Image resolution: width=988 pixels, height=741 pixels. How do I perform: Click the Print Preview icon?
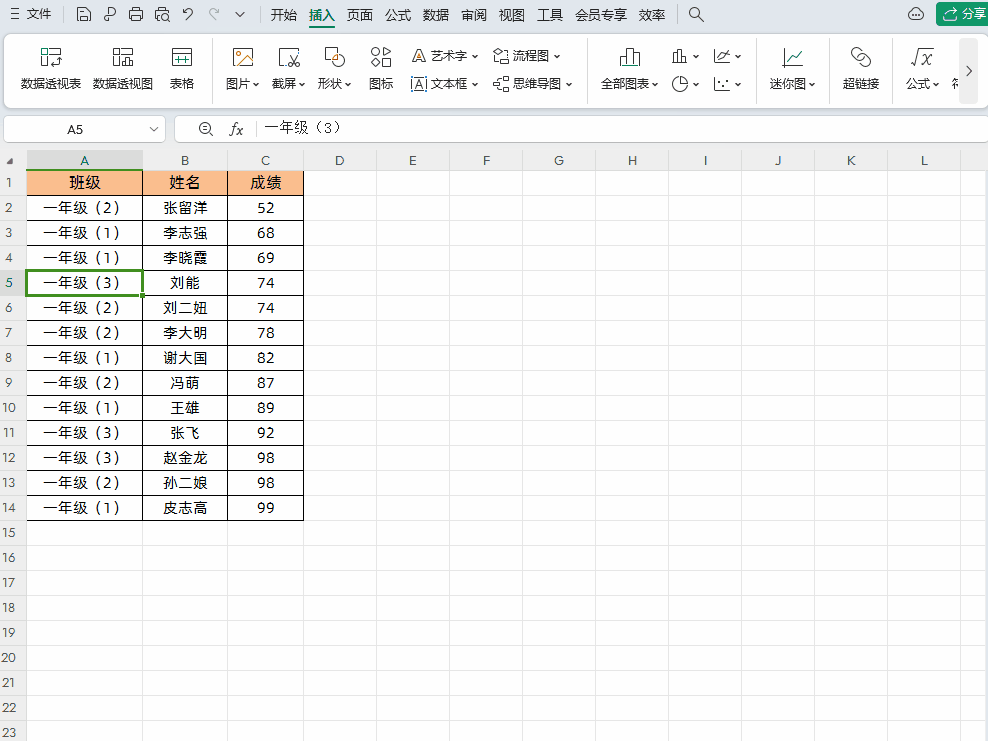[162, 14]
